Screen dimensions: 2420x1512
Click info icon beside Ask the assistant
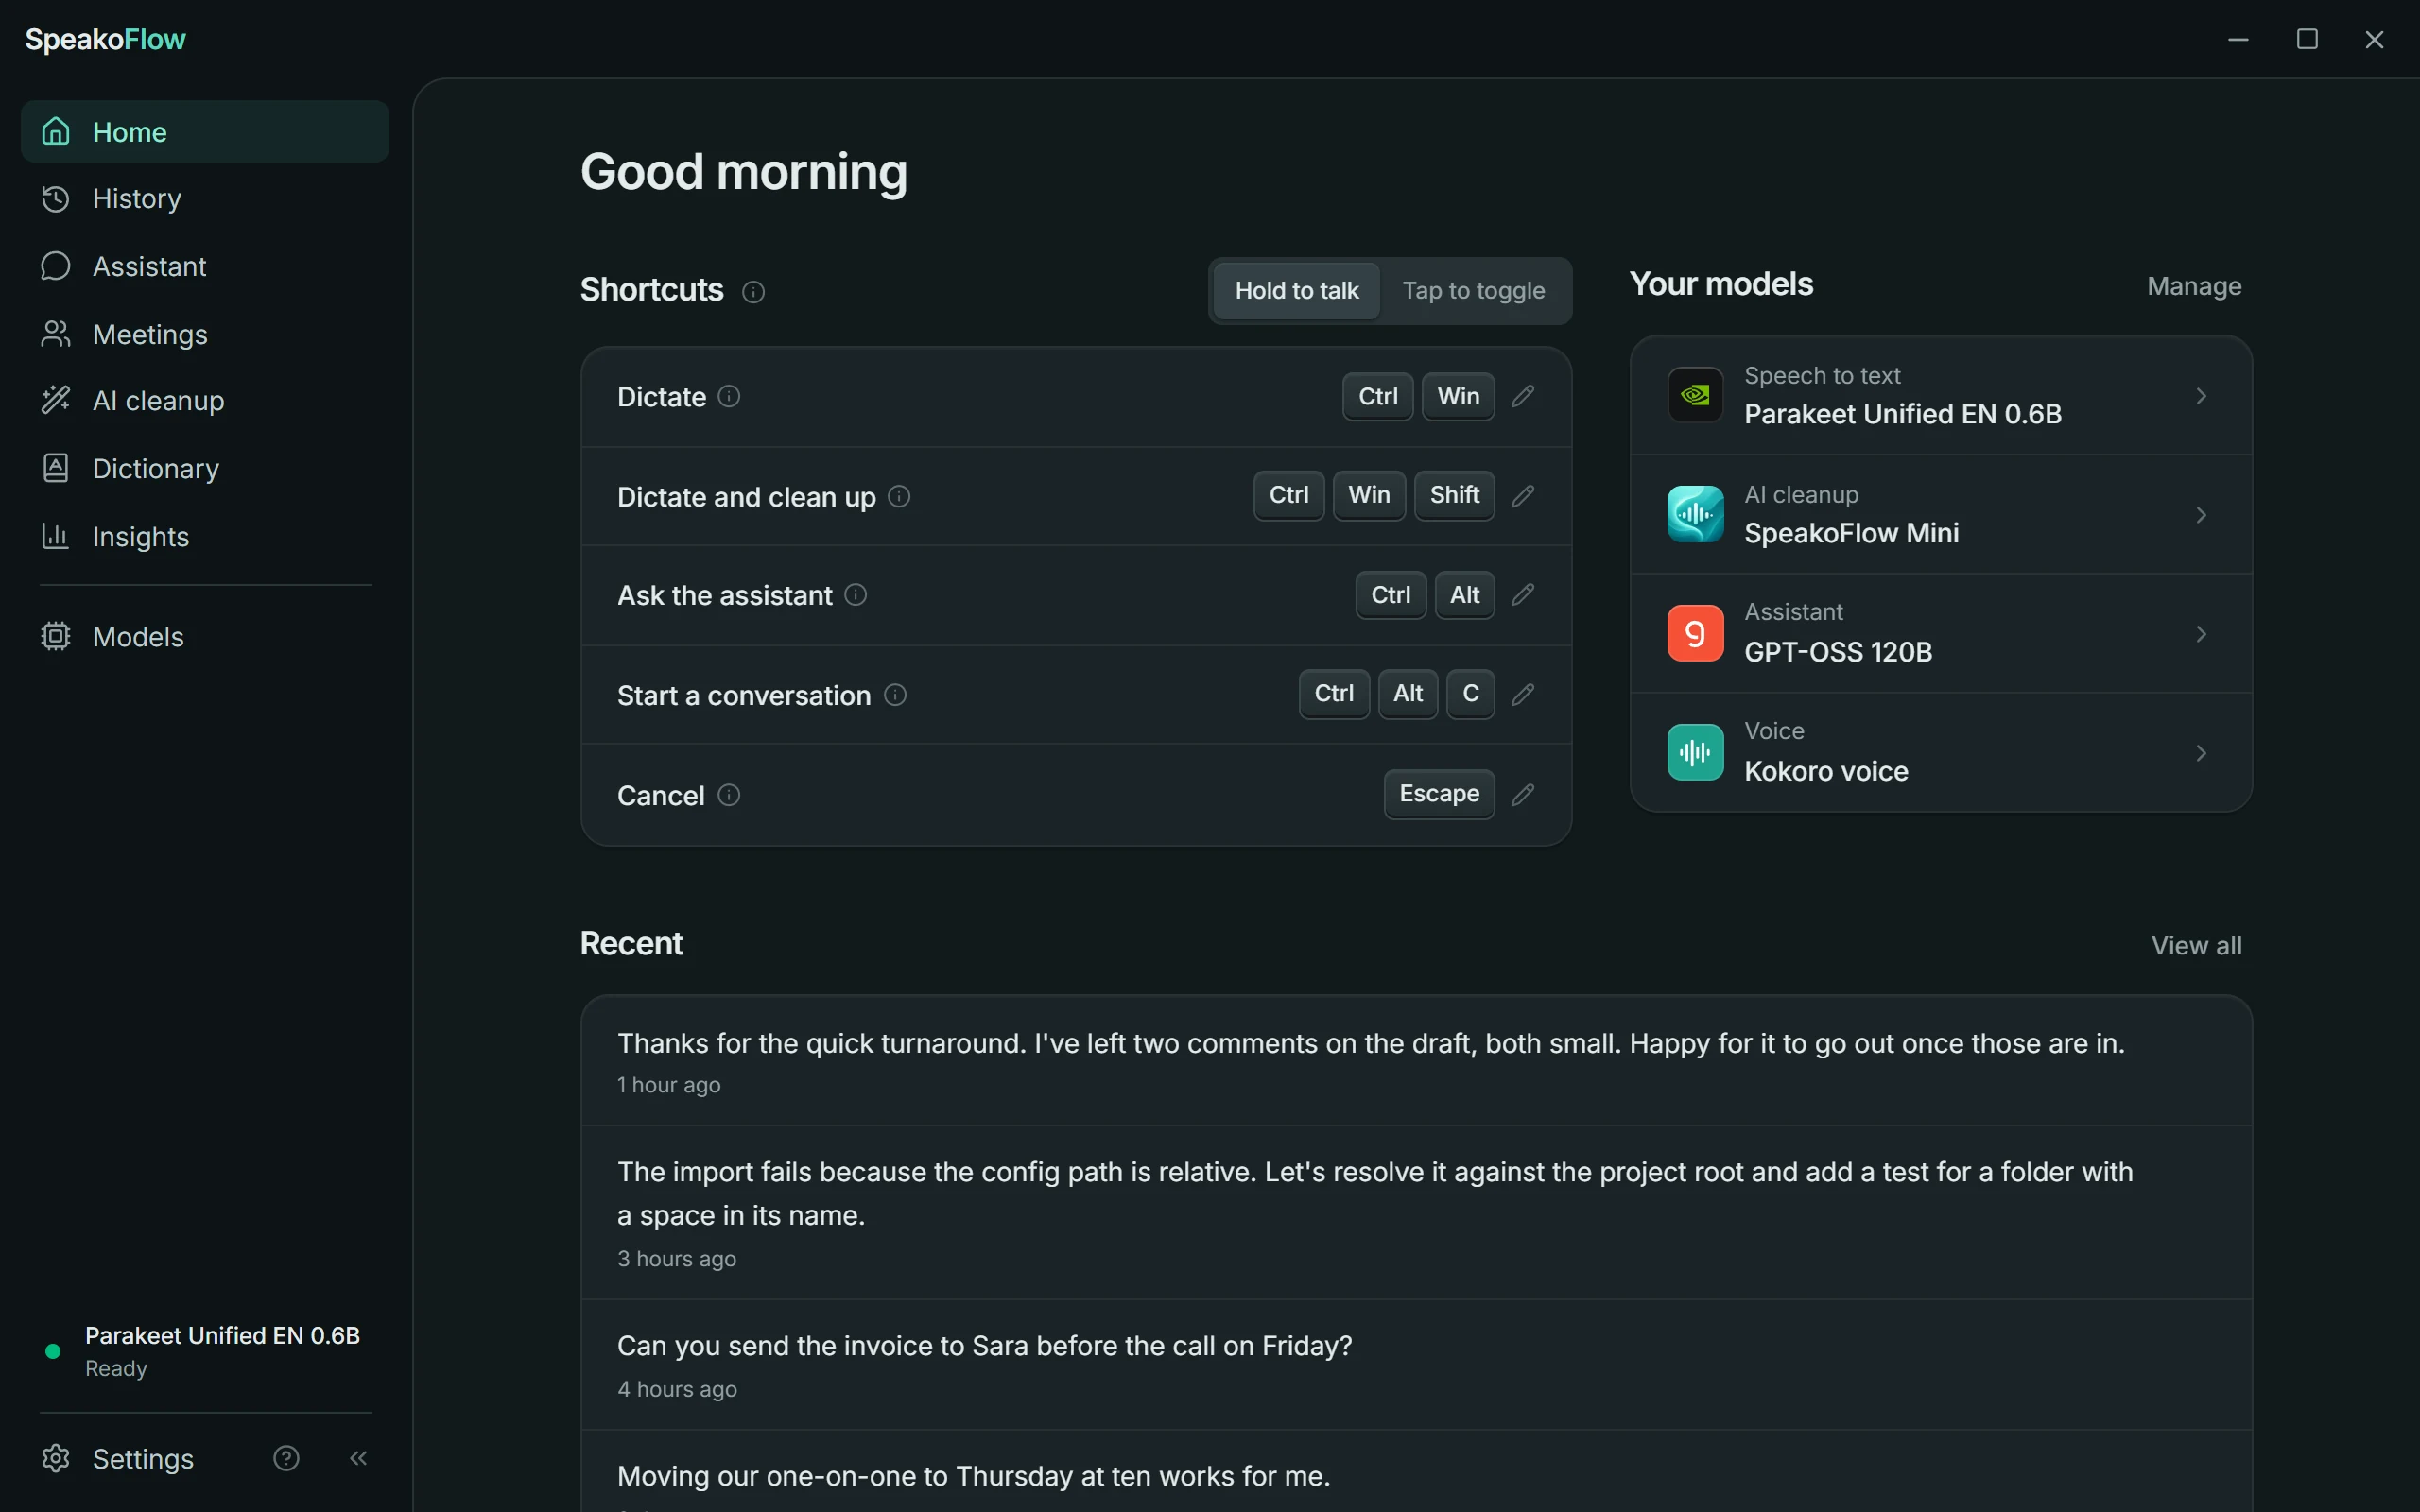click(x=855, y=595)
